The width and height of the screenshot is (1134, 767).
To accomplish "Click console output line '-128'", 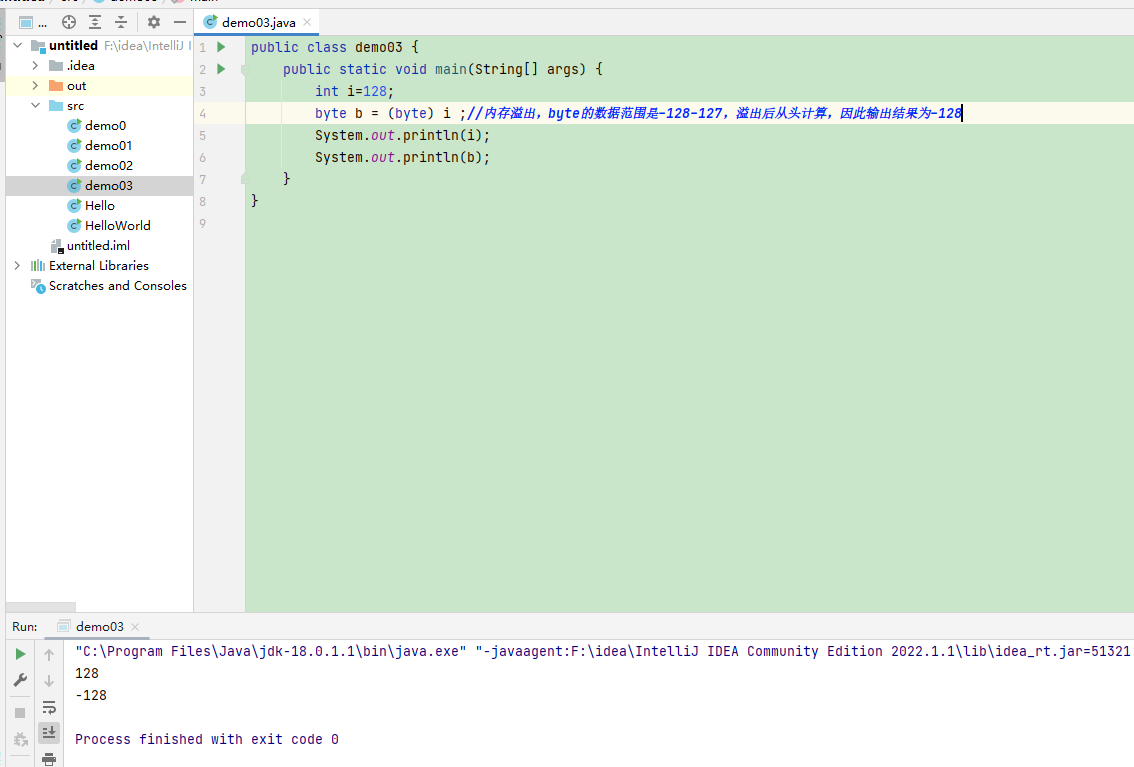I will 90,695.
